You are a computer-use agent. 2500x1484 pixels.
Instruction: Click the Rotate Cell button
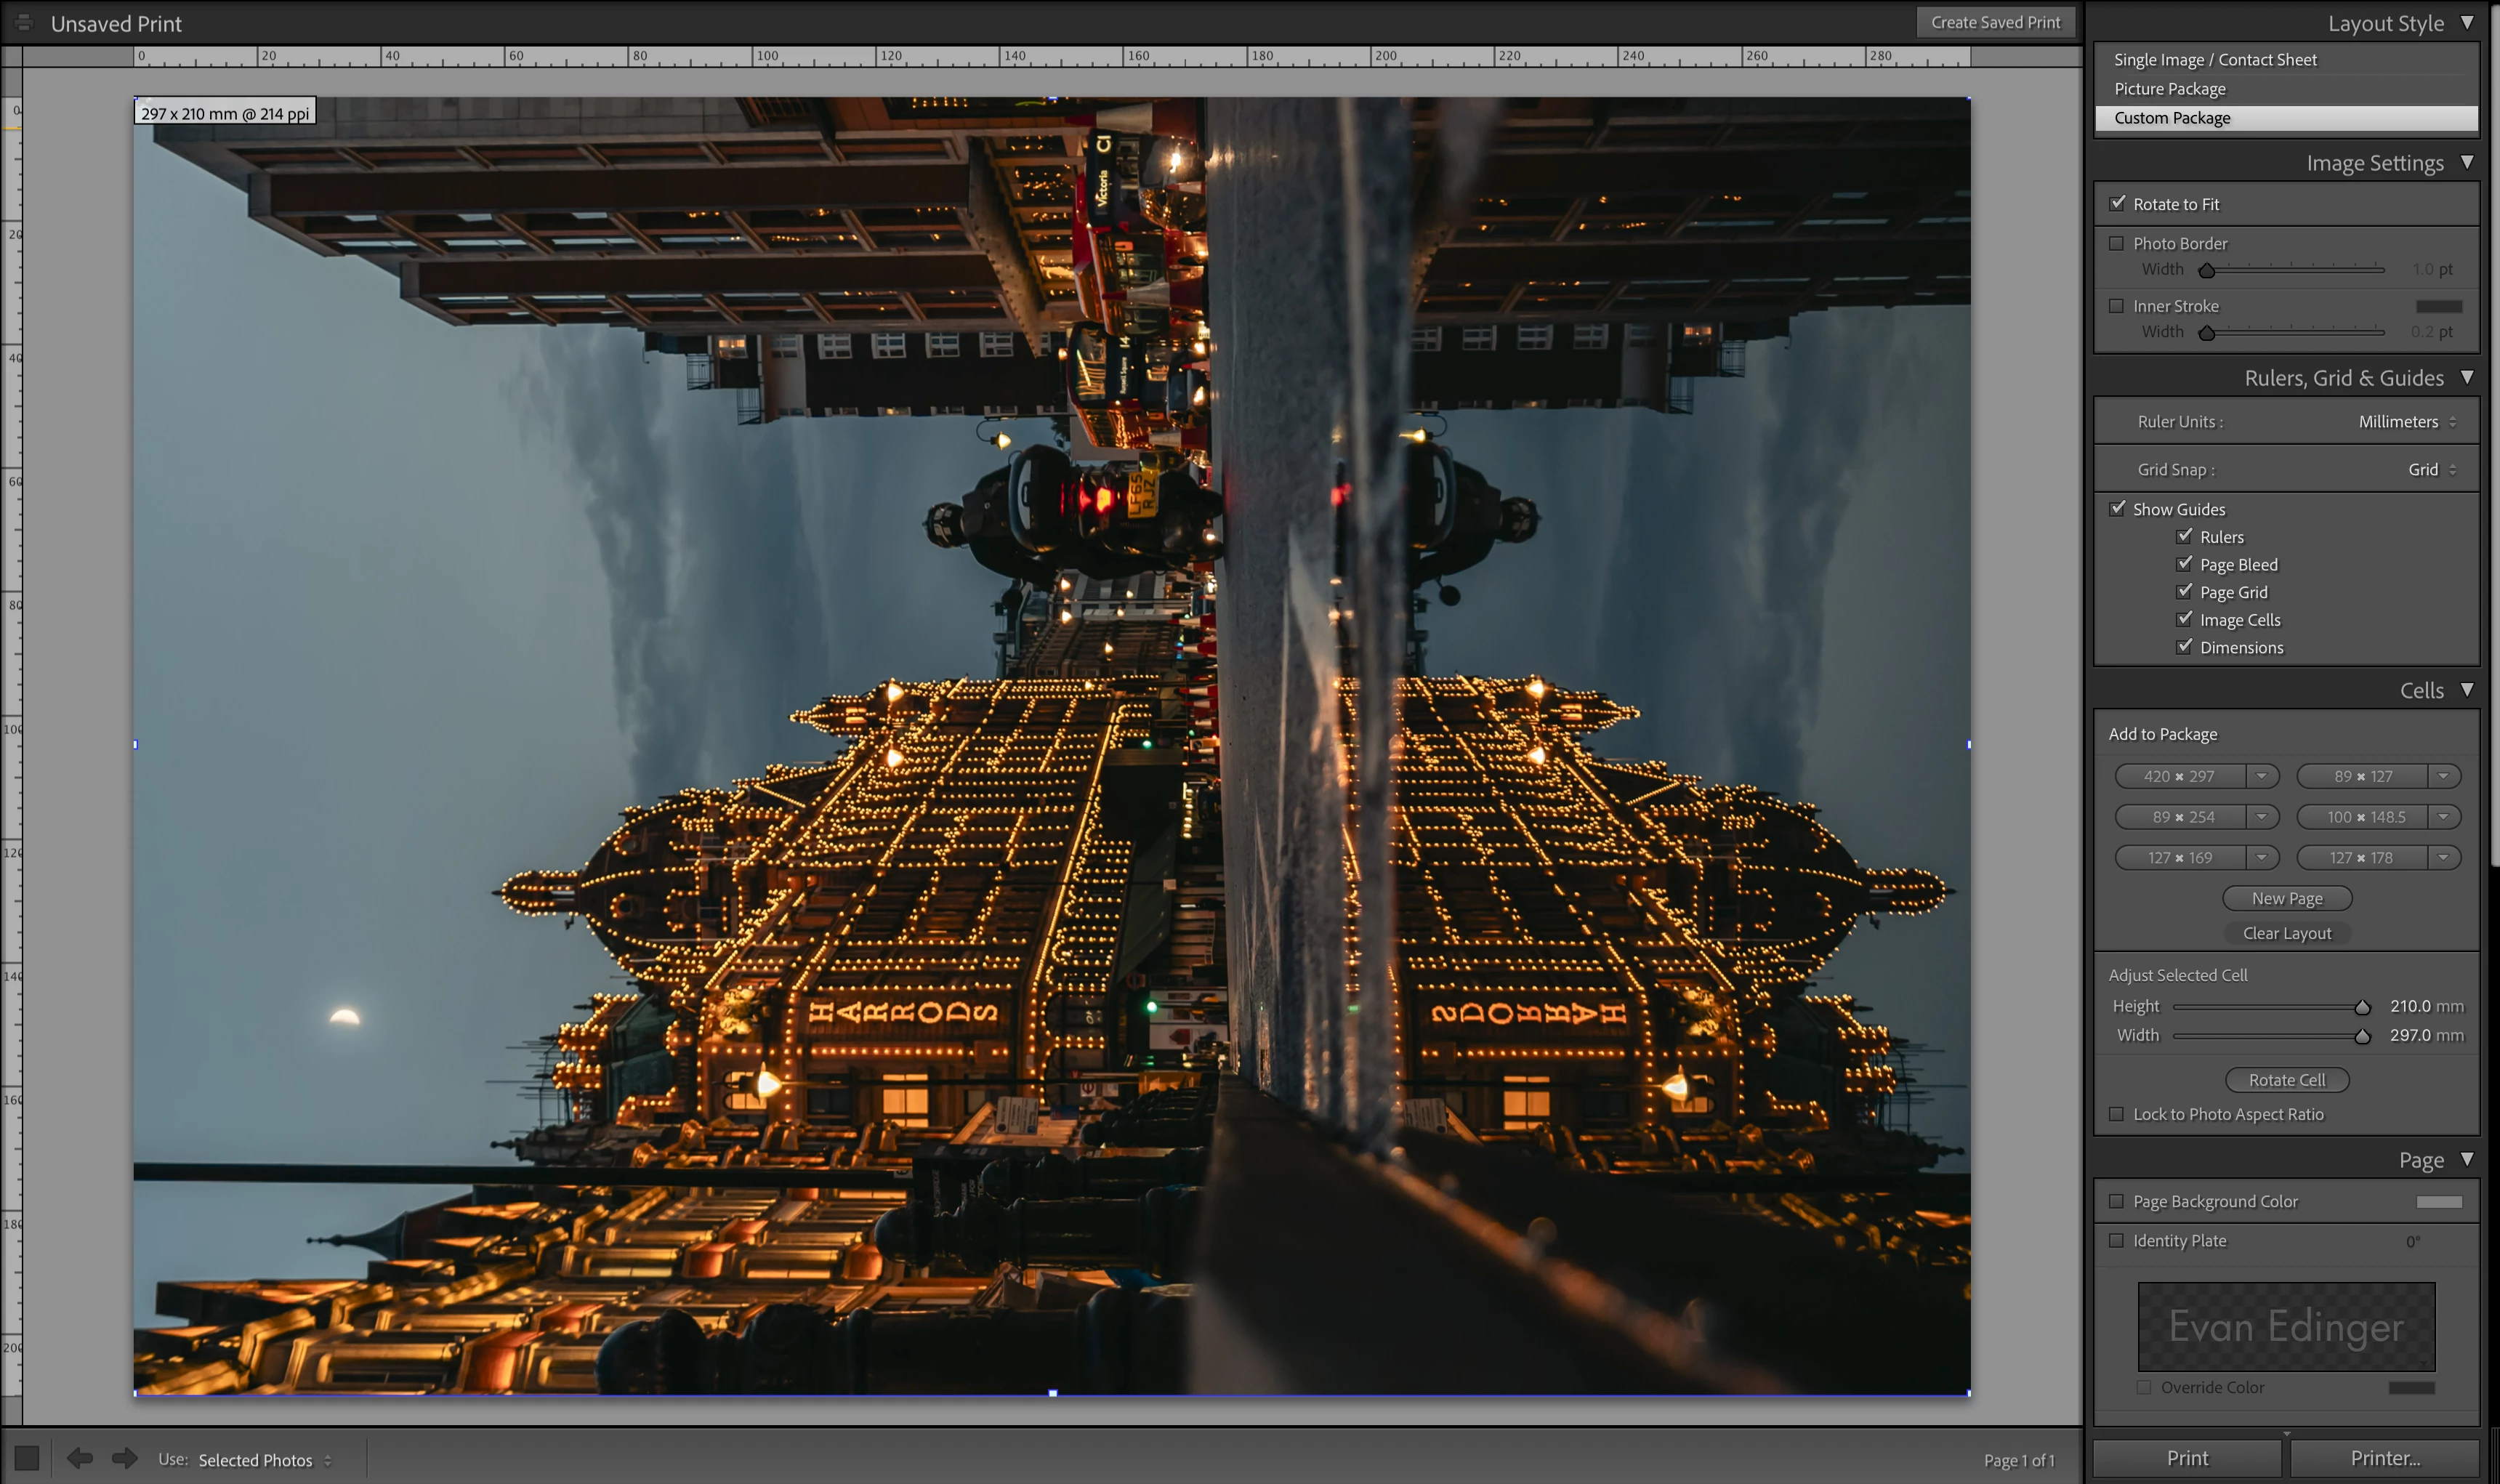[2286, 1080]
